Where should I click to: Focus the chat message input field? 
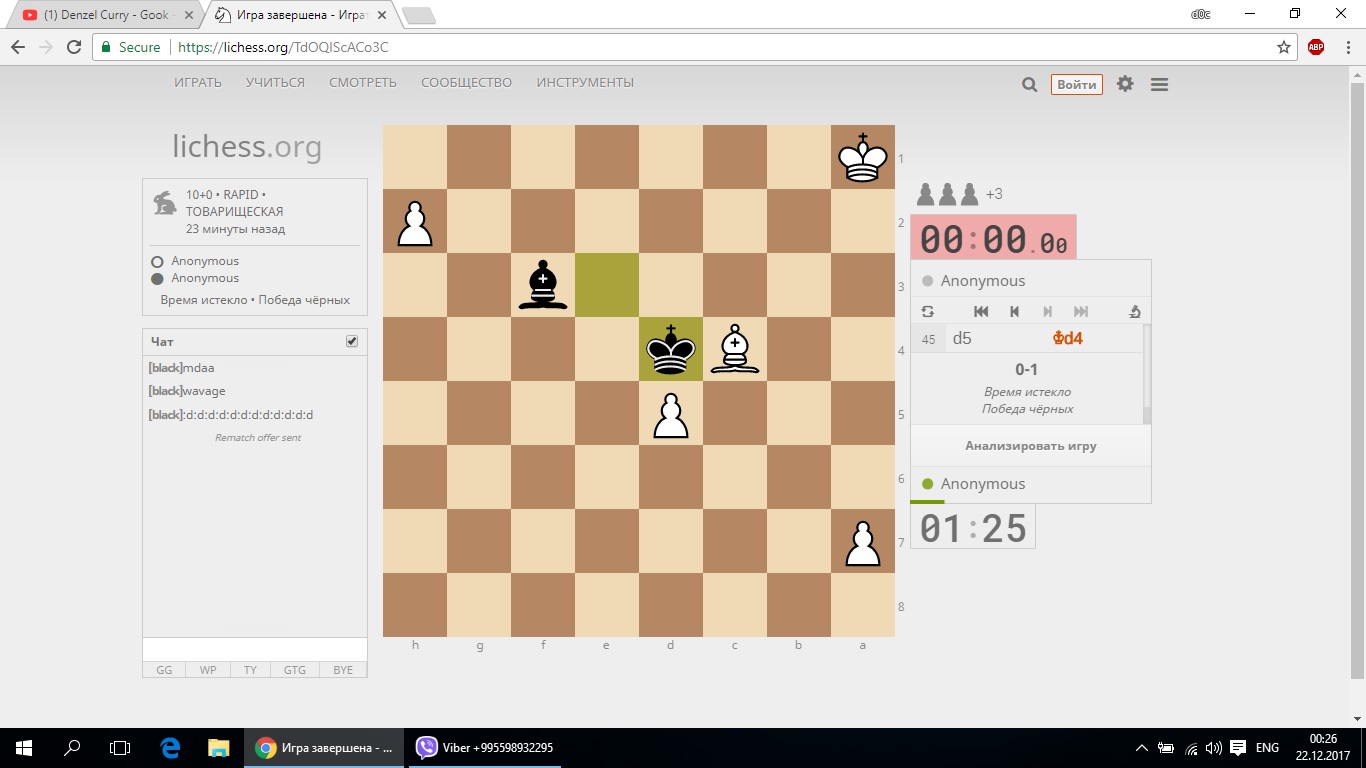pyautogui.click(x=255, y=649)
